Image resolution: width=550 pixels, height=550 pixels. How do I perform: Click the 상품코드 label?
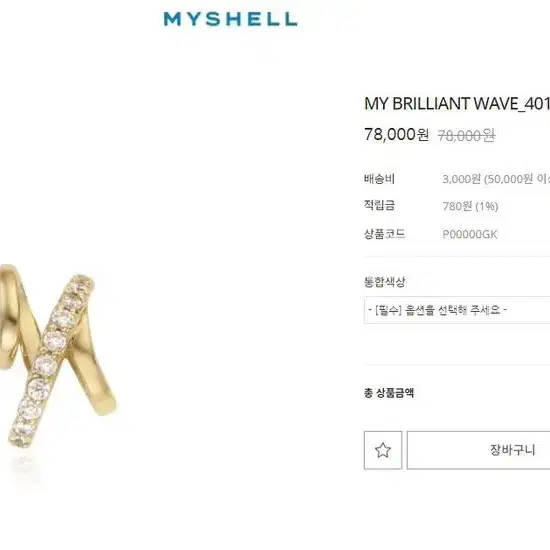tap(384, 234)
